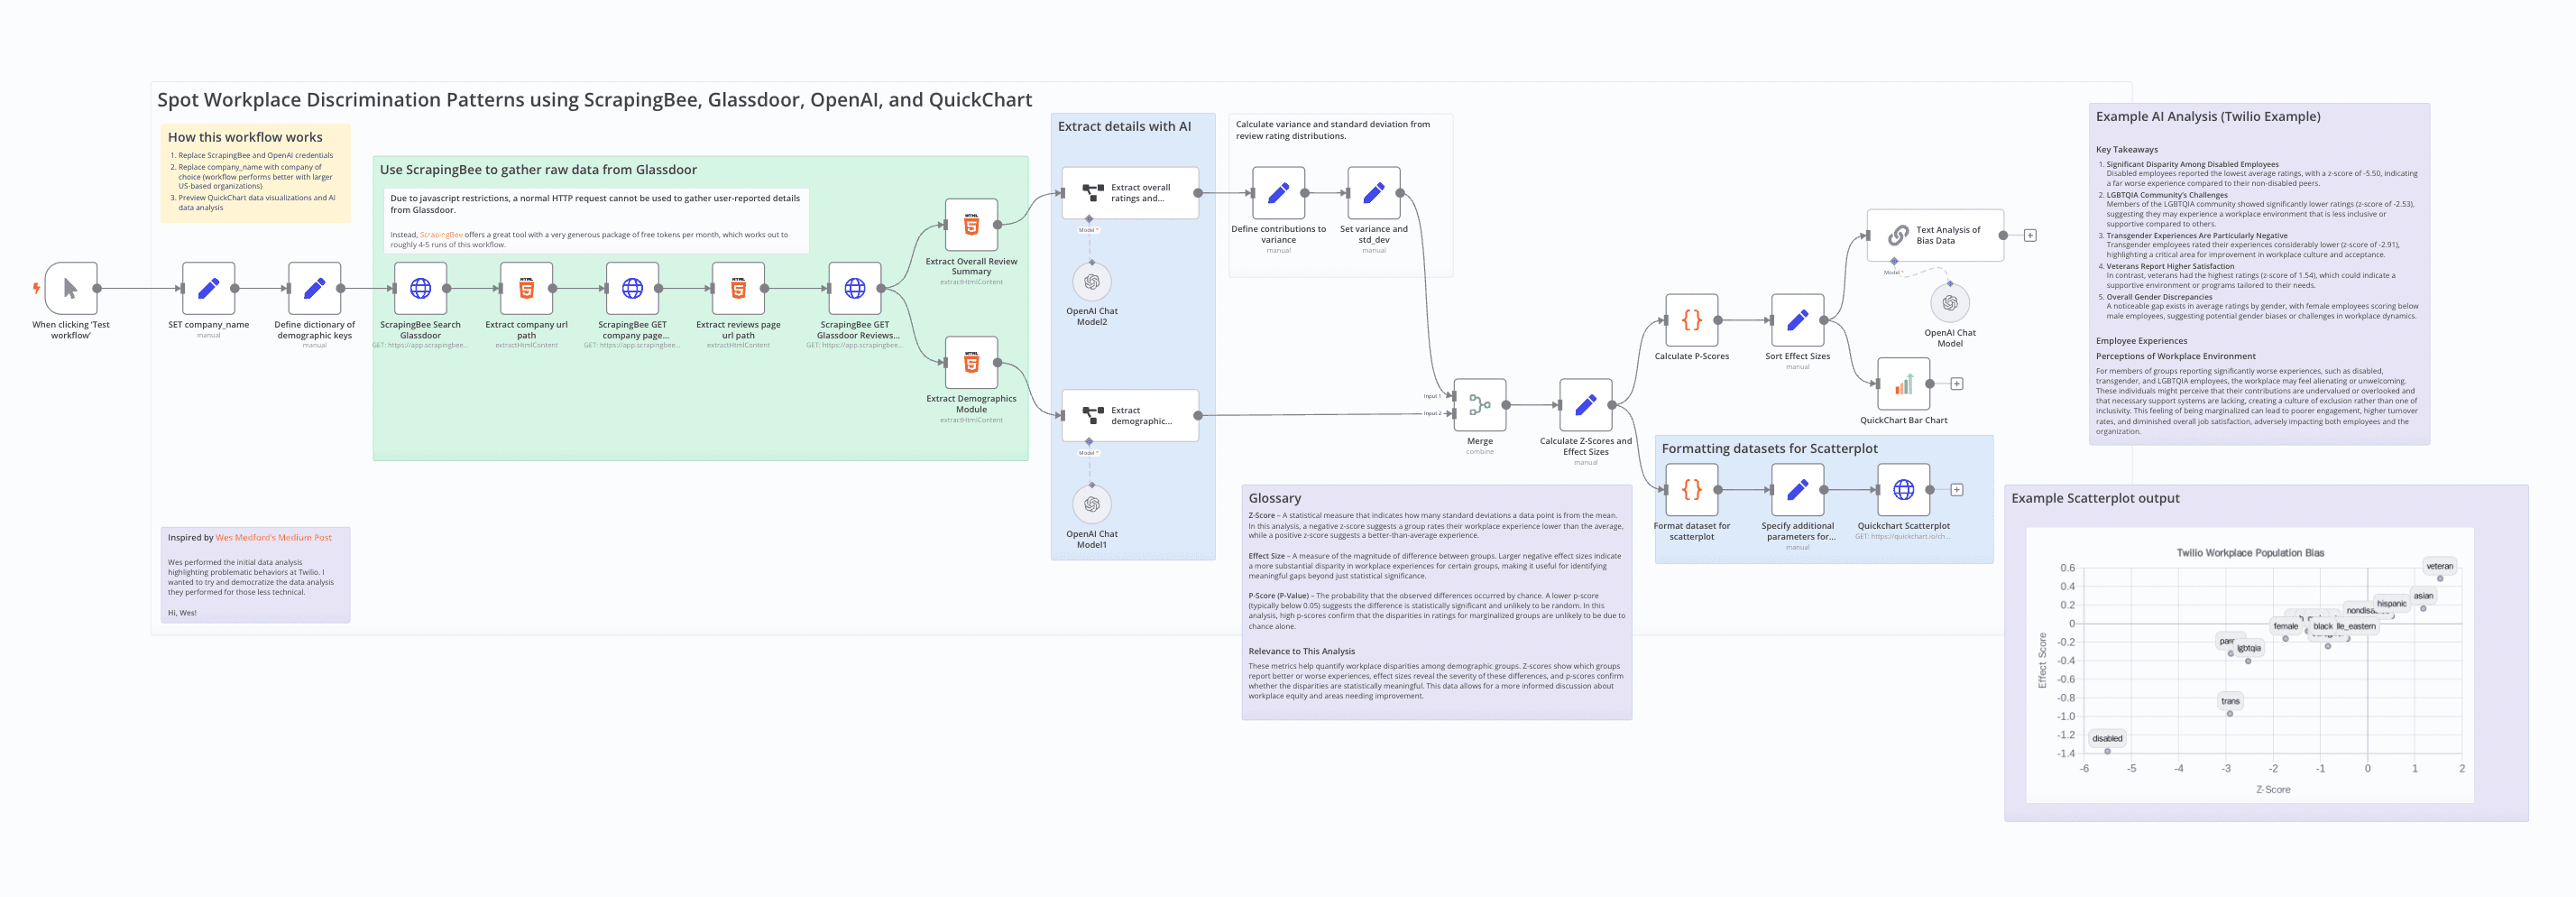Viewport: 2576px width, 897px height.
Task: Click 'Use ScrapingBee to gather raw data' heading
Action: tap(538, 170)
